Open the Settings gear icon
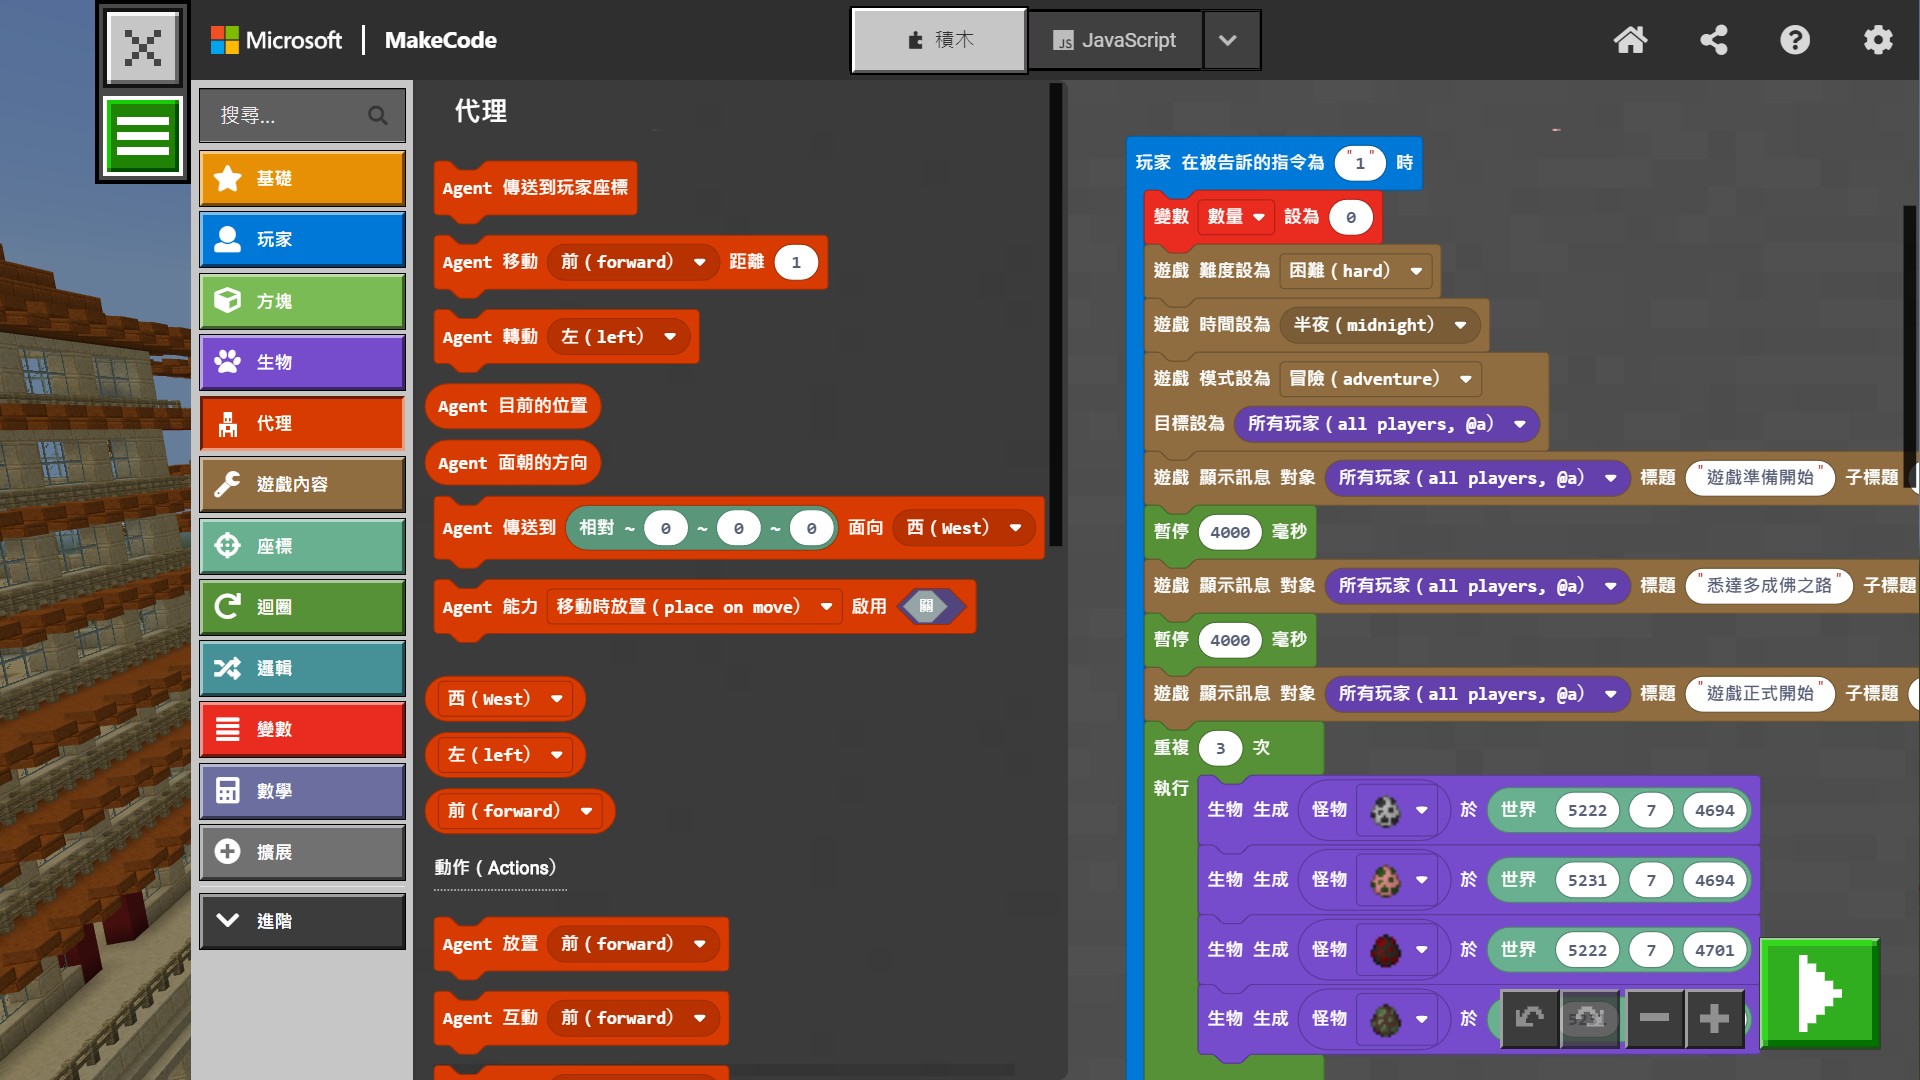This screenshot has height=1080, width=1920. pyautogui.click(x=1878, y=40)
